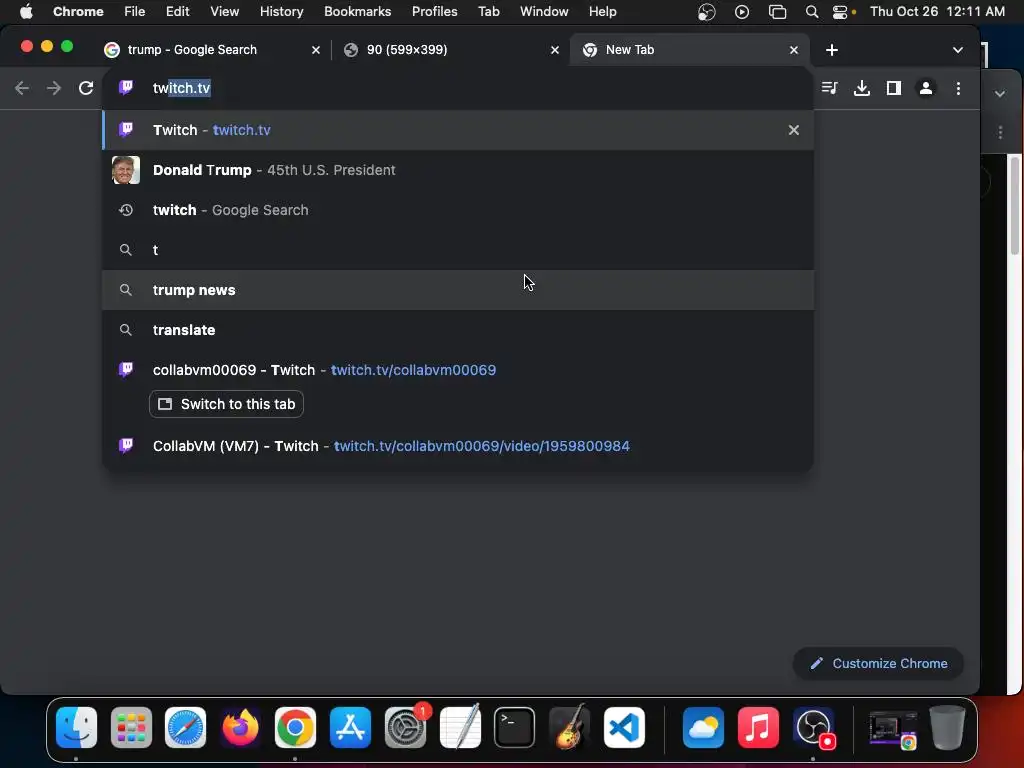1024x768 pixels.
Task: Select Donald Trump 45th U.S. President suggestion
Action: point(458,170)
